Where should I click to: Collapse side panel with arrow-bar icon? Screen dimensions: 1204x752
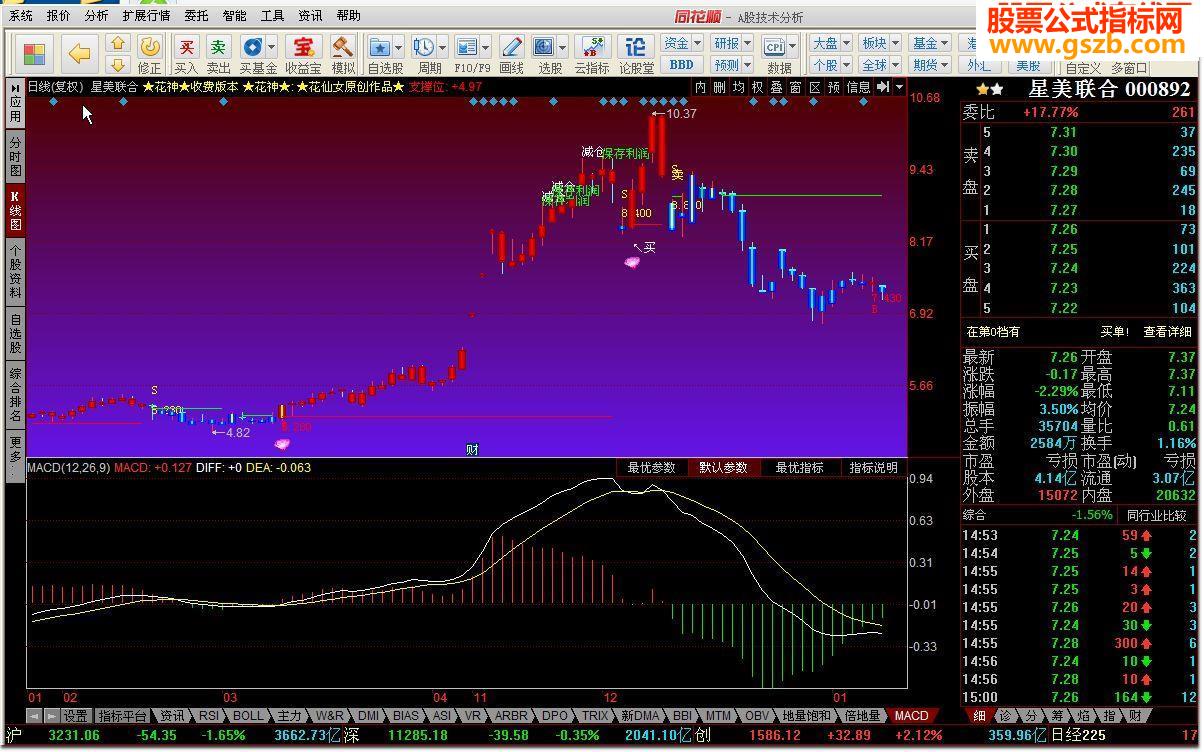point(883,87)
